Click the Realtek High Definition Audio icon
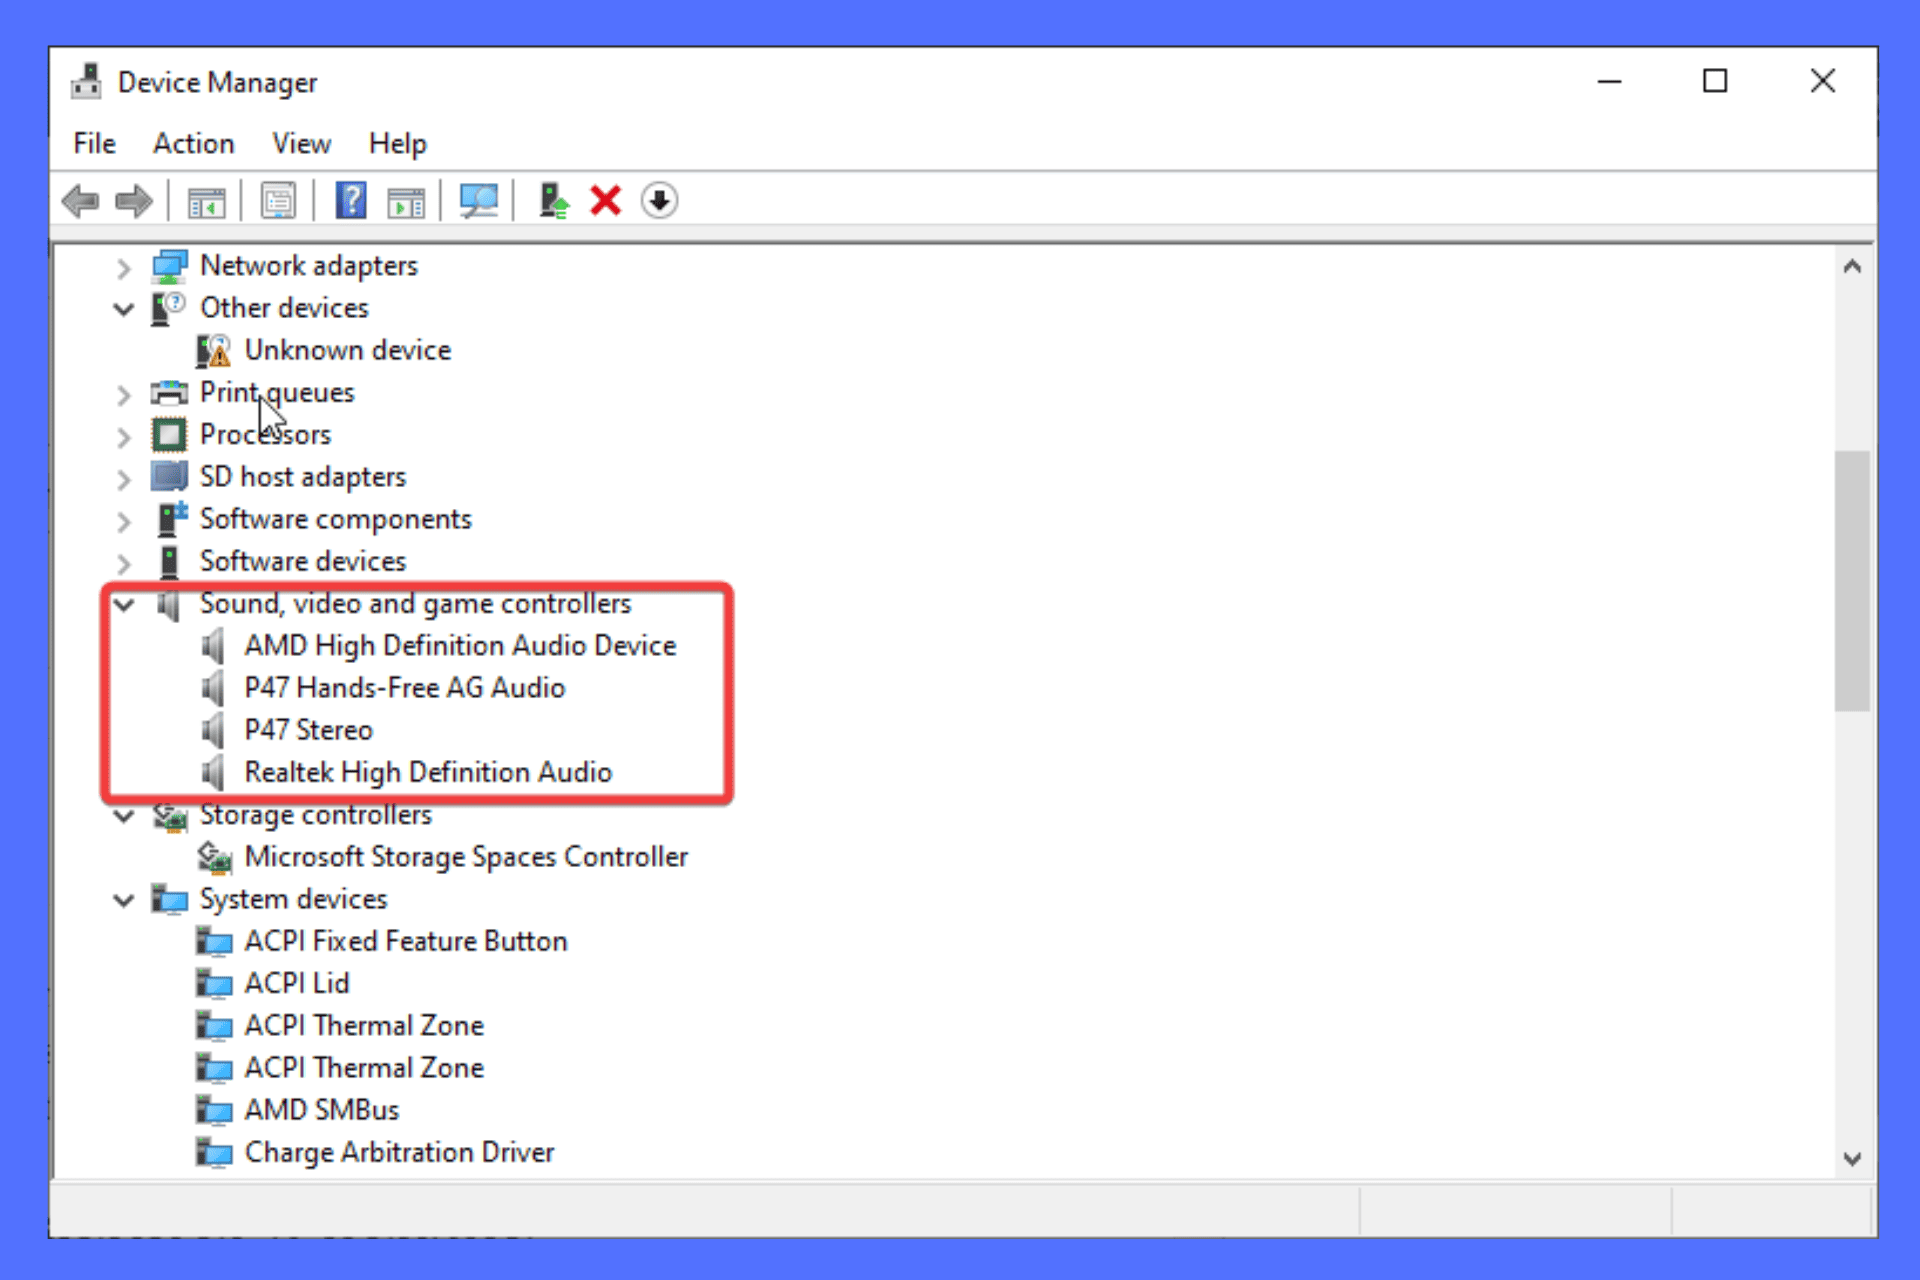The width and height of the screenshot is (1920, 1280). point(213,771)
